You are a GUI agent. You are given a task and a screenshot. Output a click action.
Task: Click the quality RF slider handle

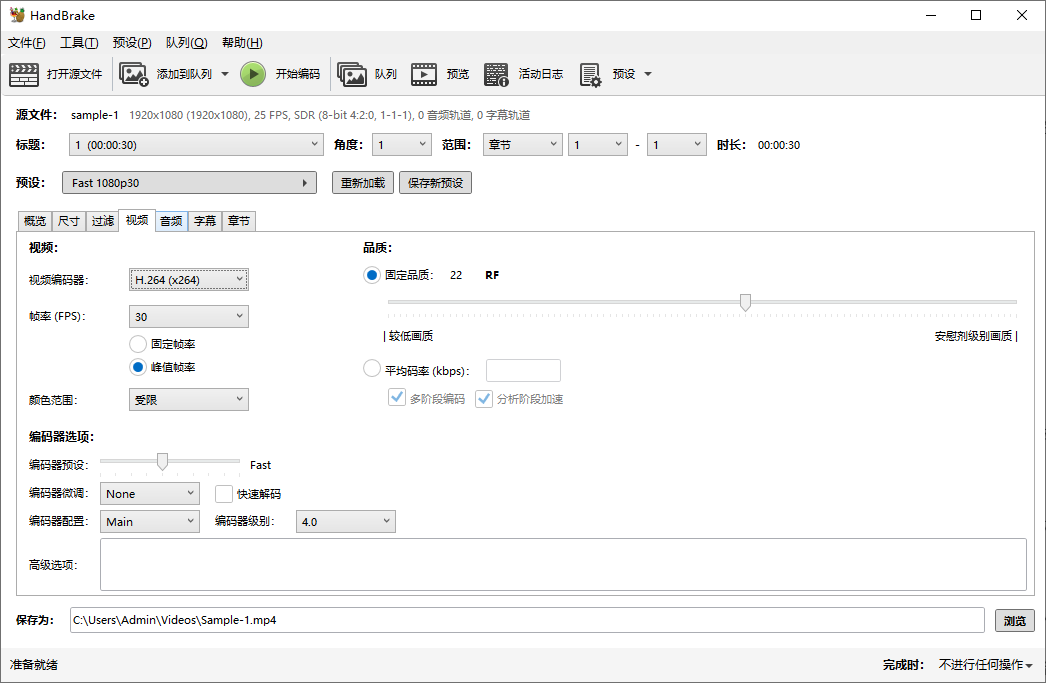pyautogui.click(x=745, y=302)
